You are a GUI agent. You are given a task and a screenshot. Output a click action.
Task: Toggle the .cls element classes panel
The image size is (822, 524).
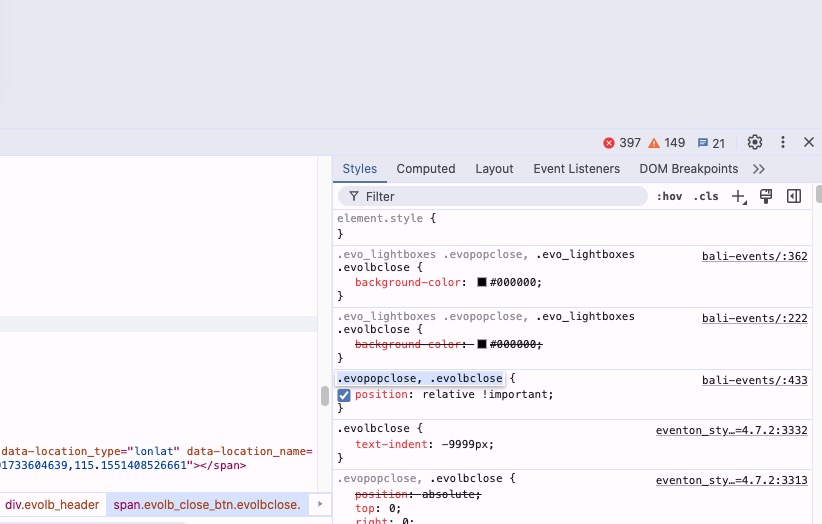706,196
